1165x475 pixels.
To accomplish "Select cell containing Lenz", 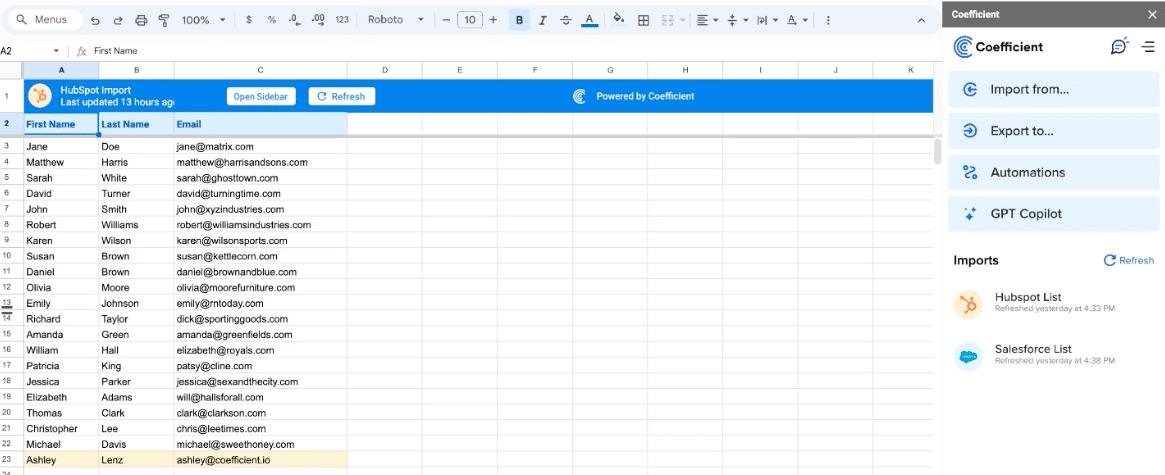I will pyautogui.click(x=137, y=460).
